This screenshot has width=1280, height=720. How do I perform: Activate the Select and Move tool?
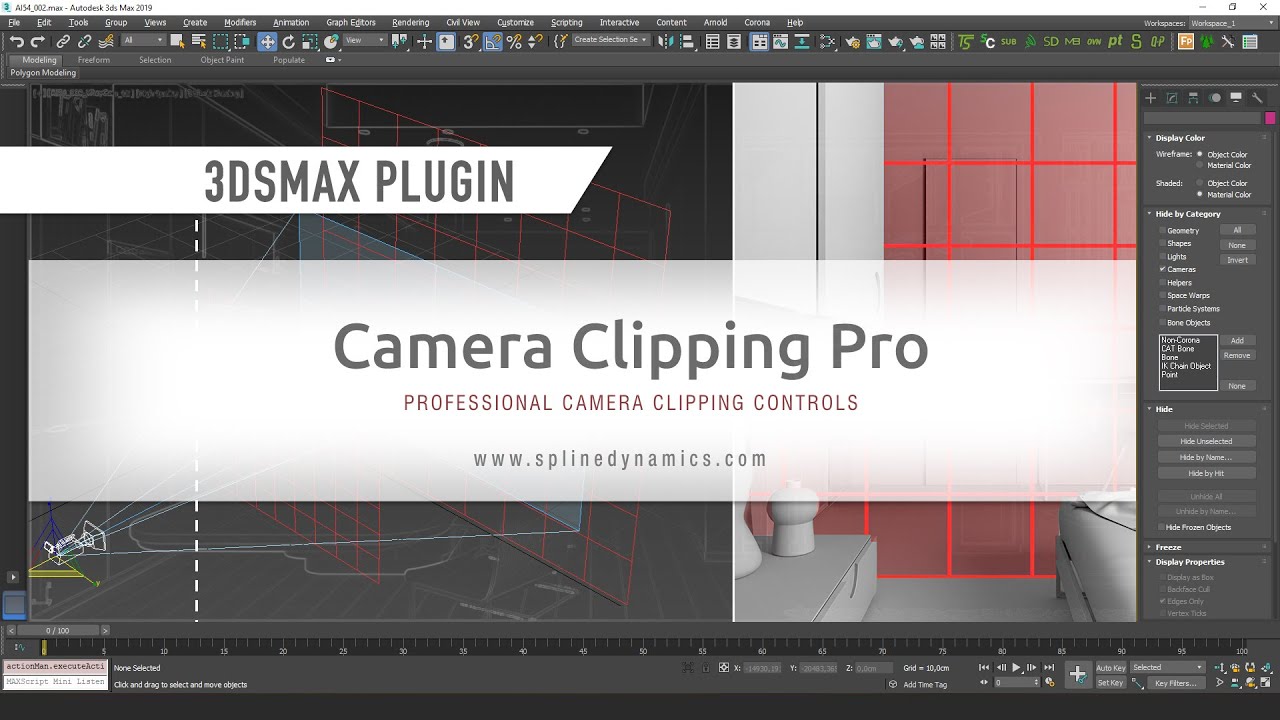(267, 41)
